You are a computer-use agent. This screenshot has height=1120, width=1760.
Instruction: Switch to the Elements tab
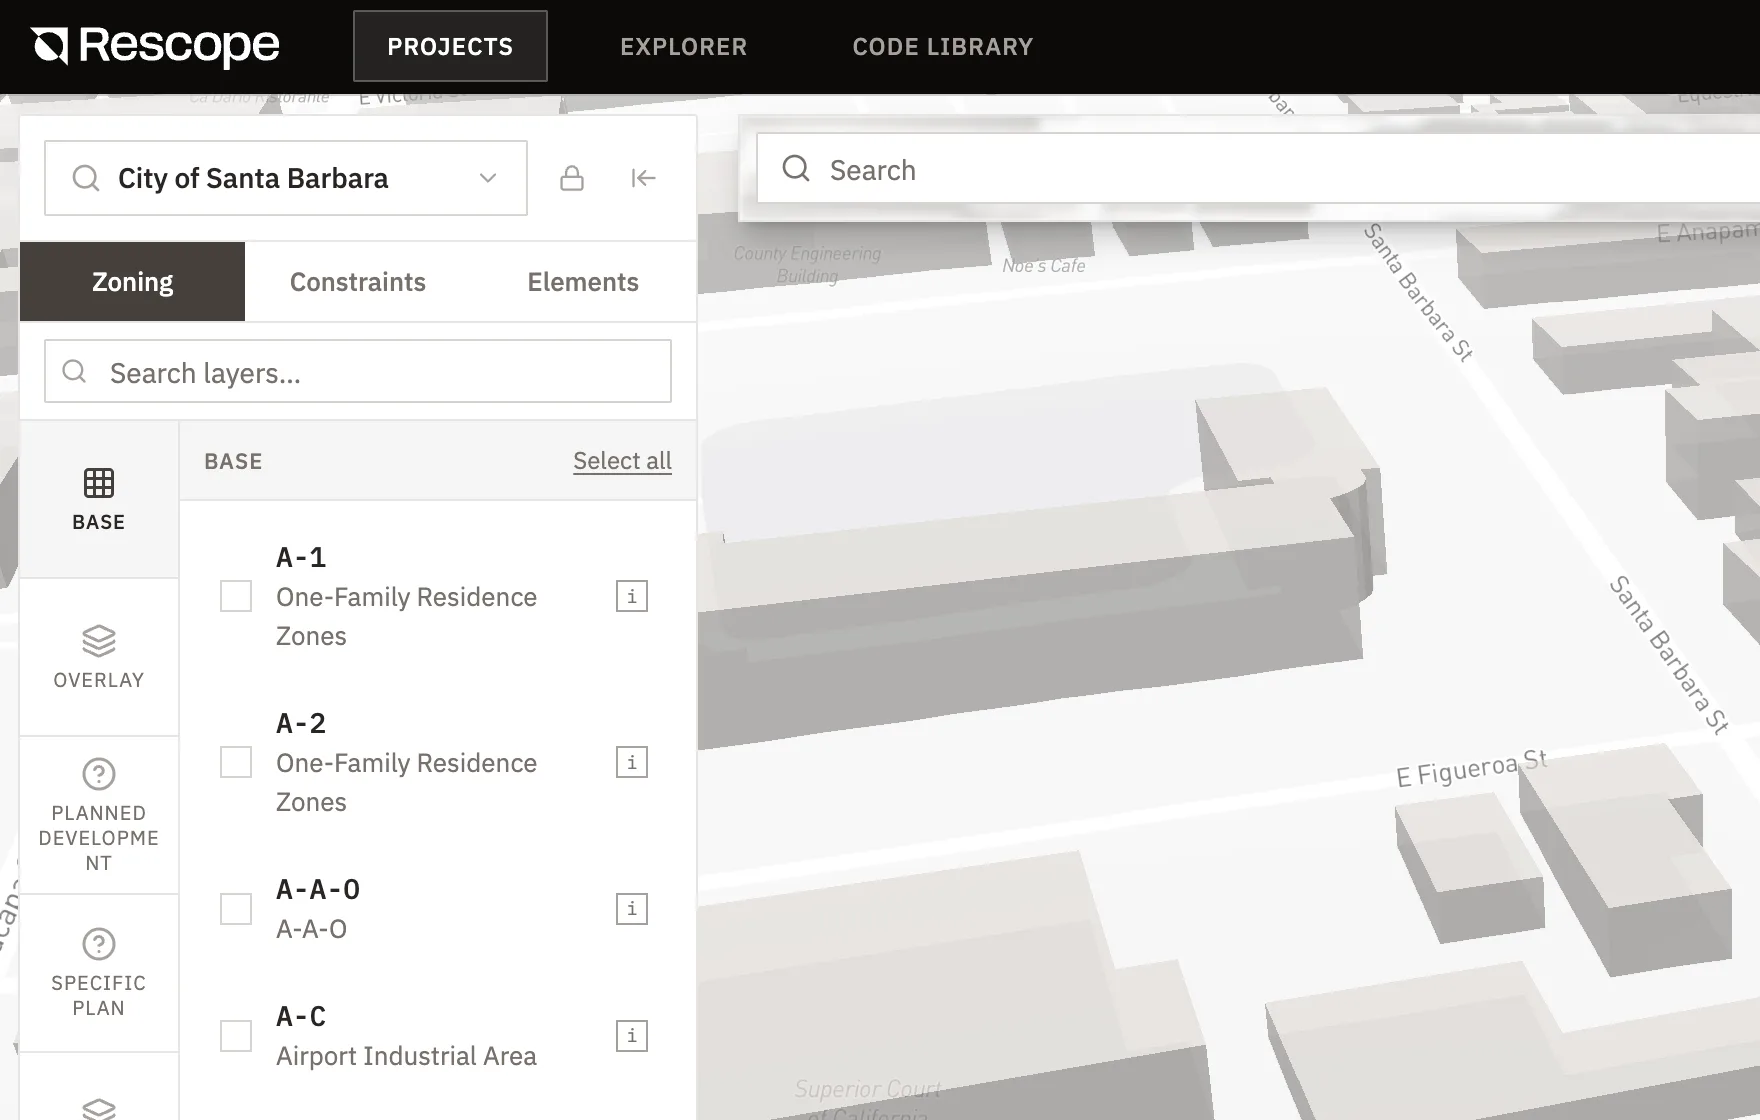[583, 282]
